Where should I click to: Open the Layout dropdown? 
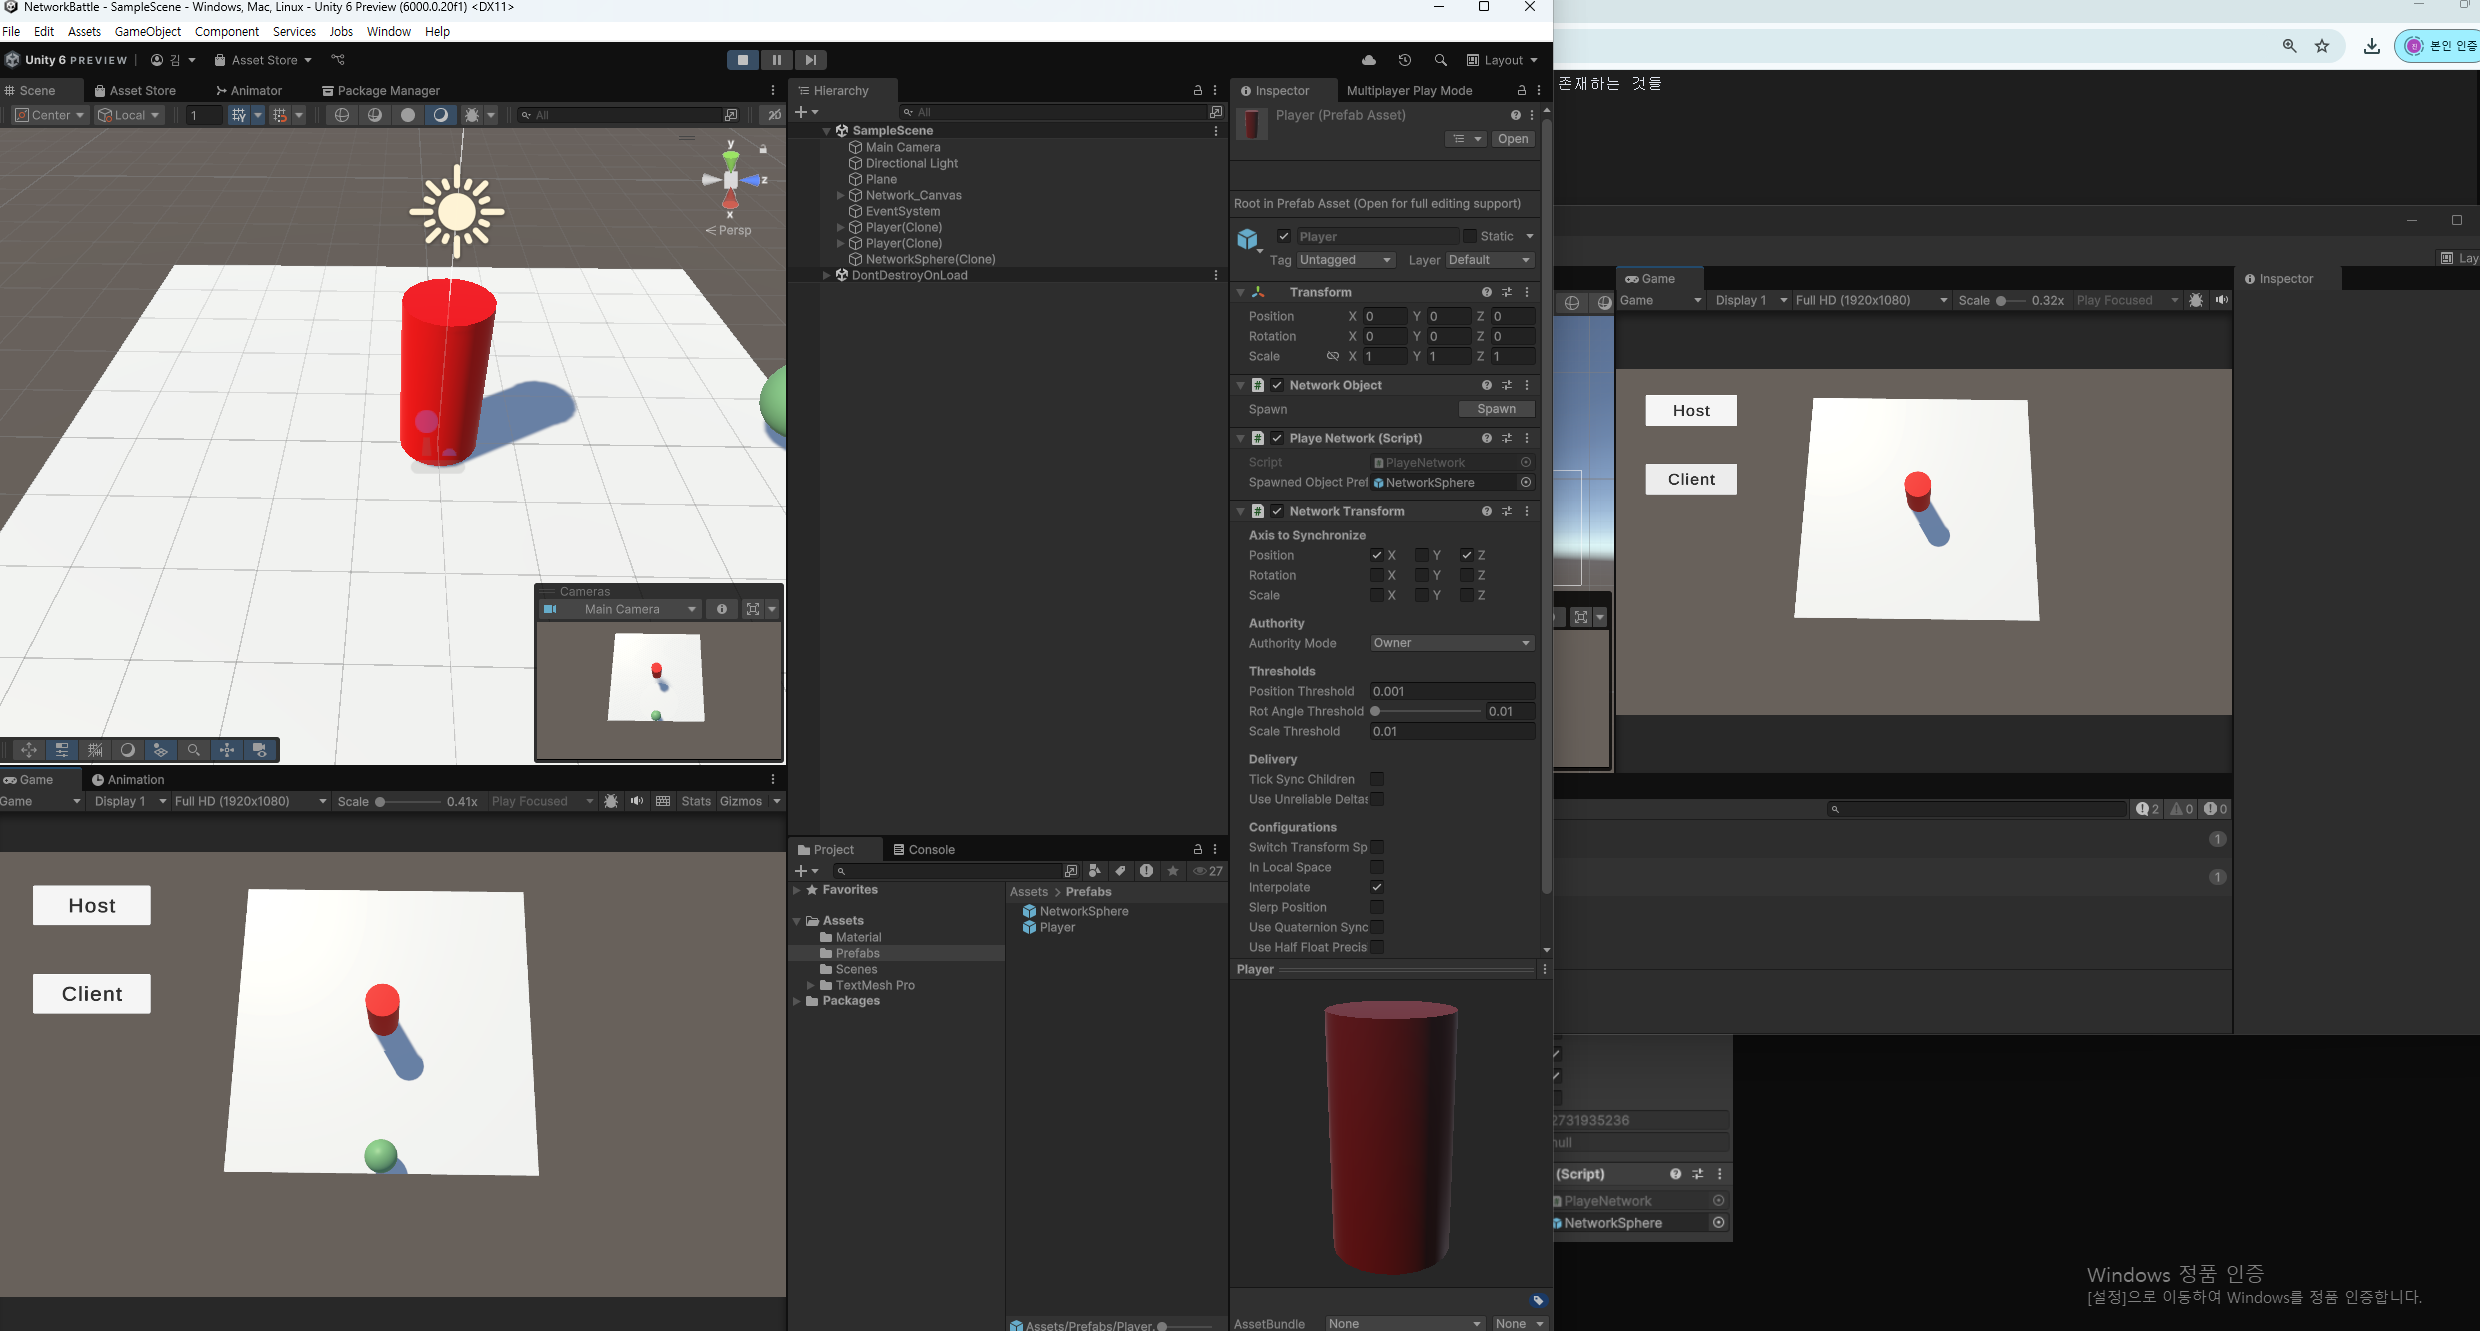click(x=1502, y=60)
